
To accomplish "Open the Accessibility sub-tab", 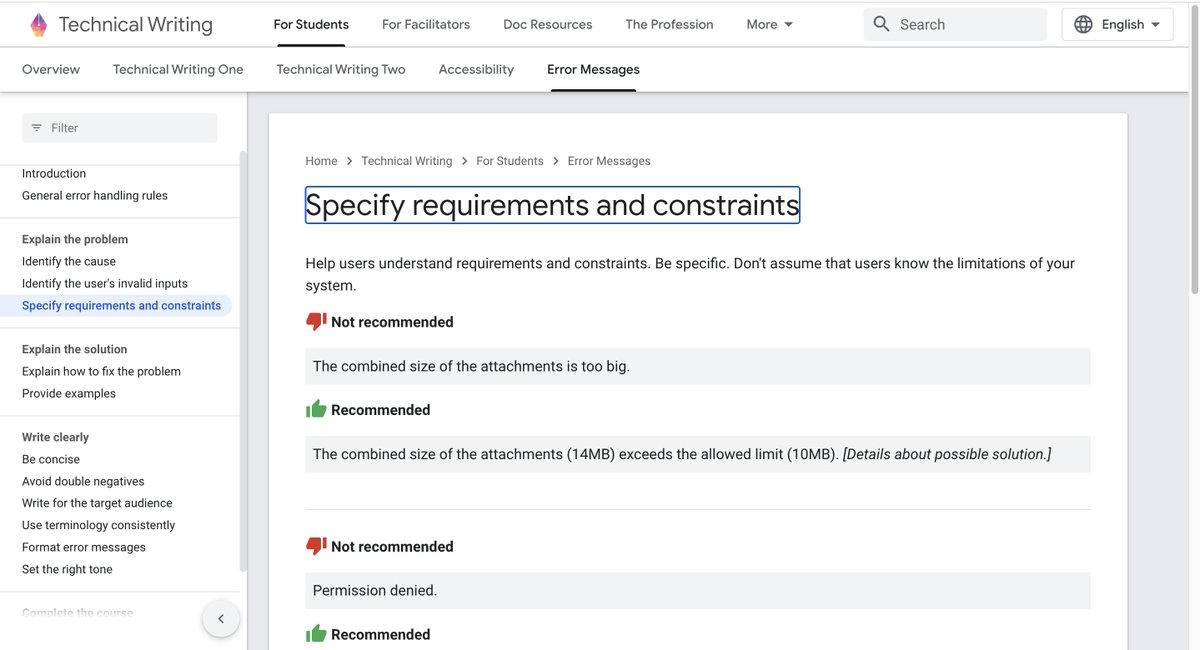I will tap(476, 69).
